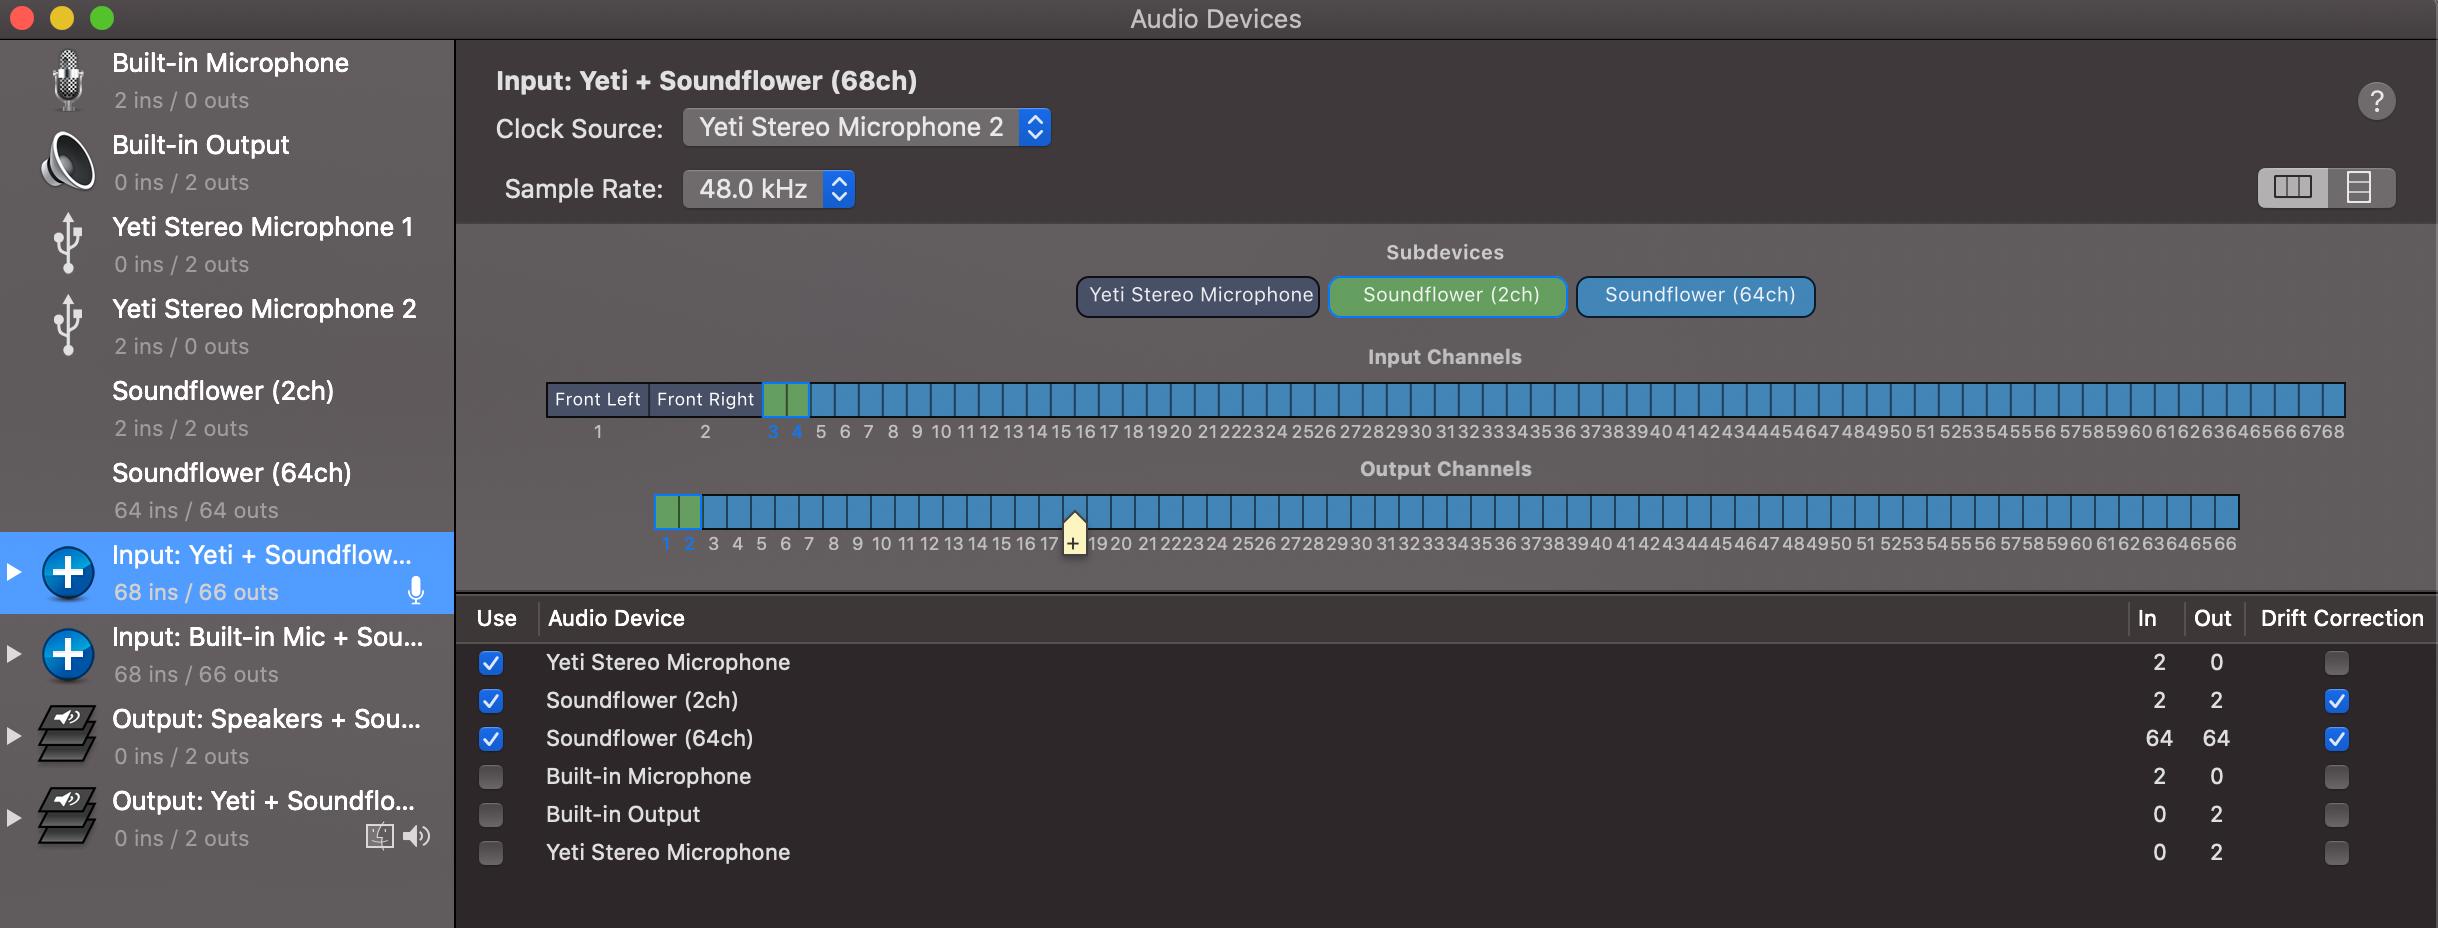
Task: Open the Clock Source dropdown
Action: click(x=866, y=127)
